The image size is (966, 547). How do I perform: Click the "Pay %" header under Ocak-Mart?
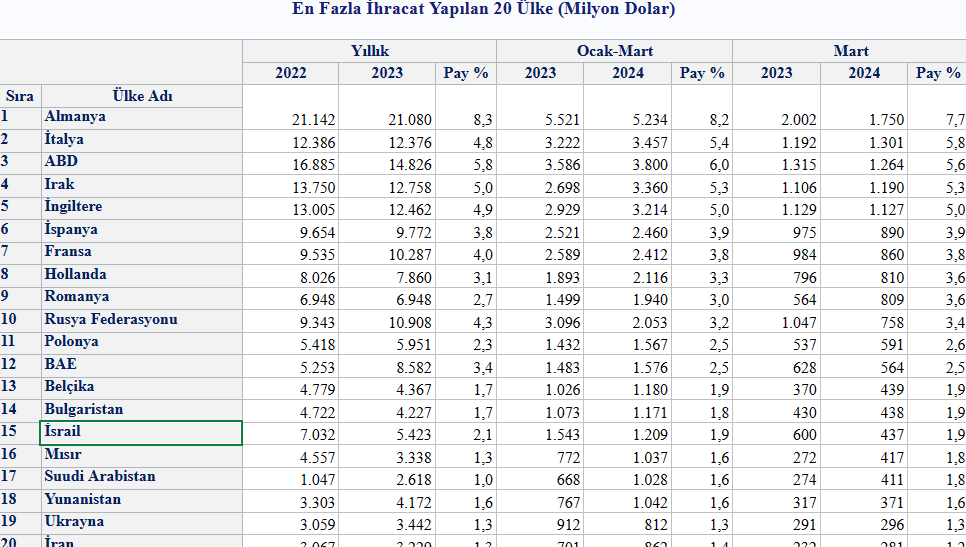[702, 73]
